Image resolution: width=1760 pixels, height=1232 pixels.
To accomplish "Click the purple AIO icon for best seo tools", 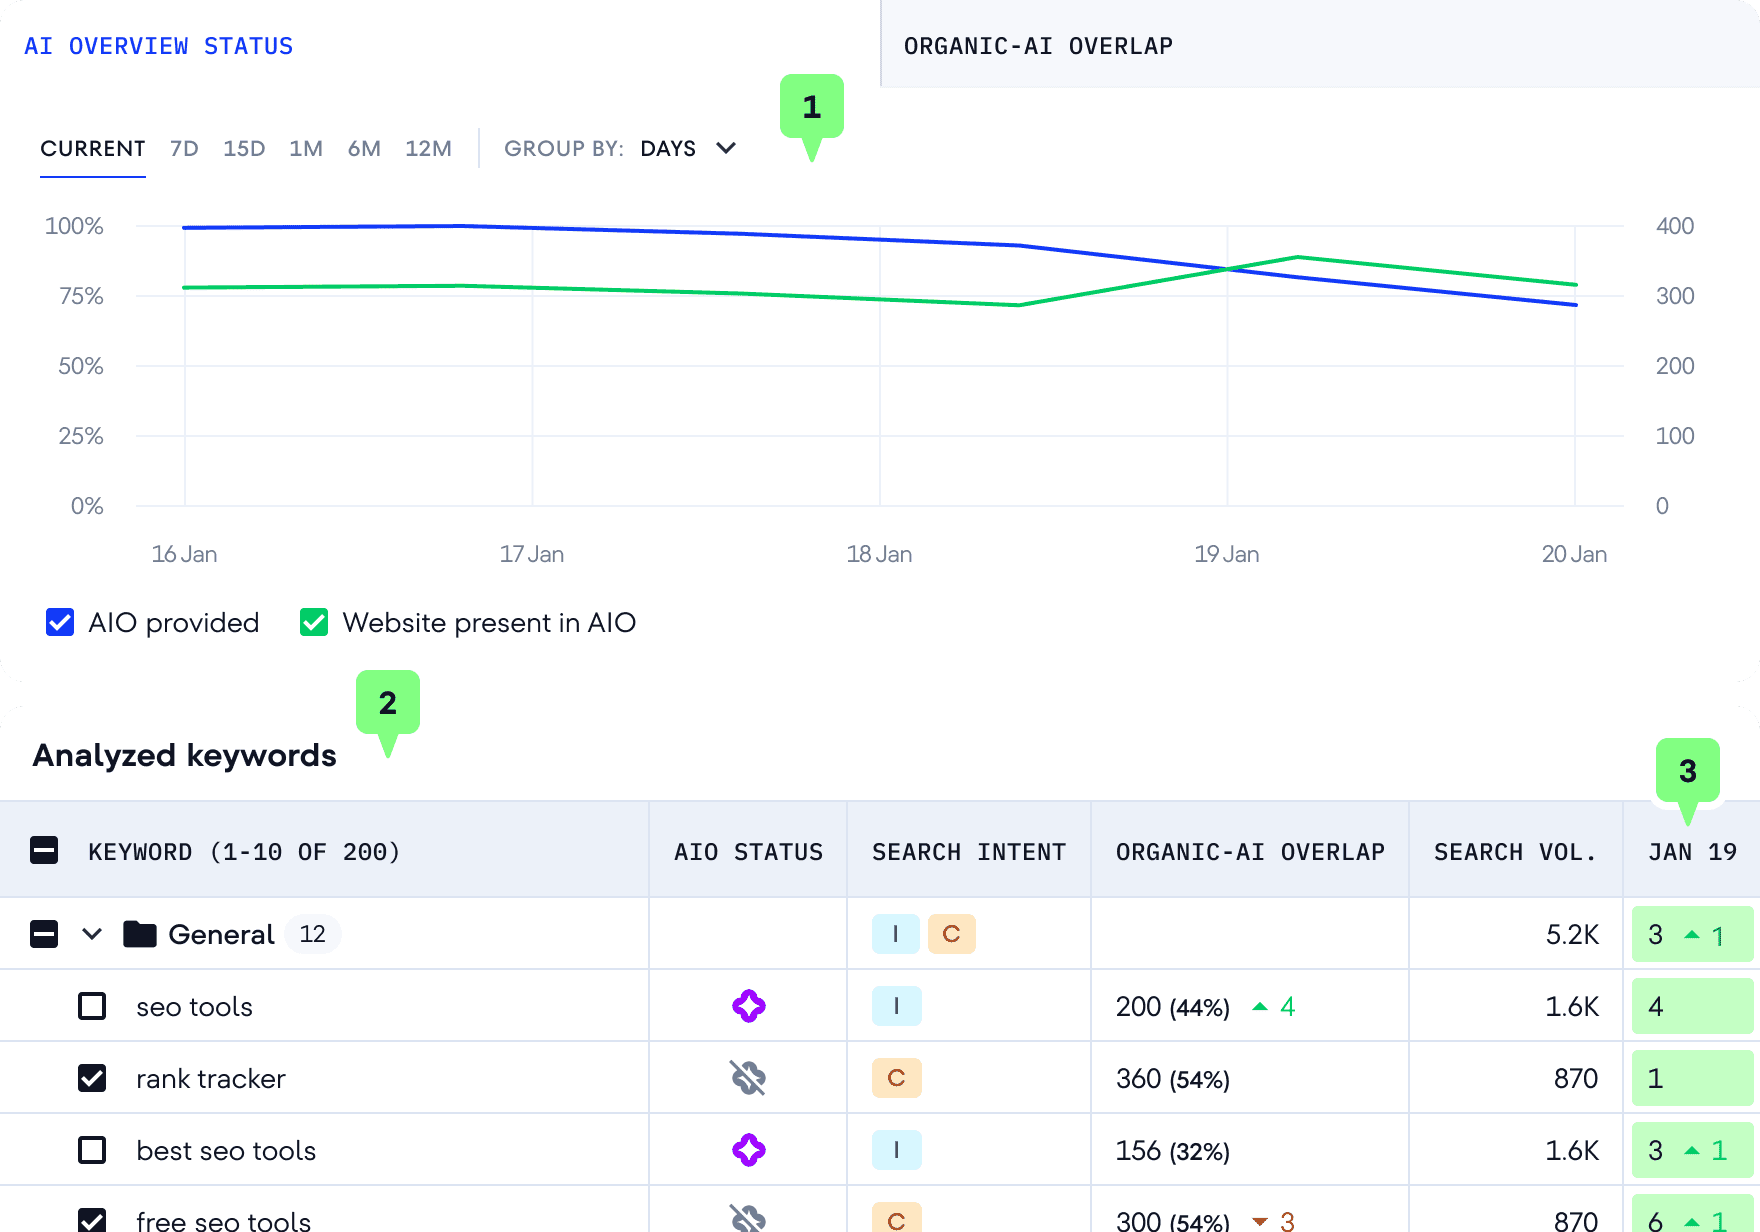I will click(748, 1150).
